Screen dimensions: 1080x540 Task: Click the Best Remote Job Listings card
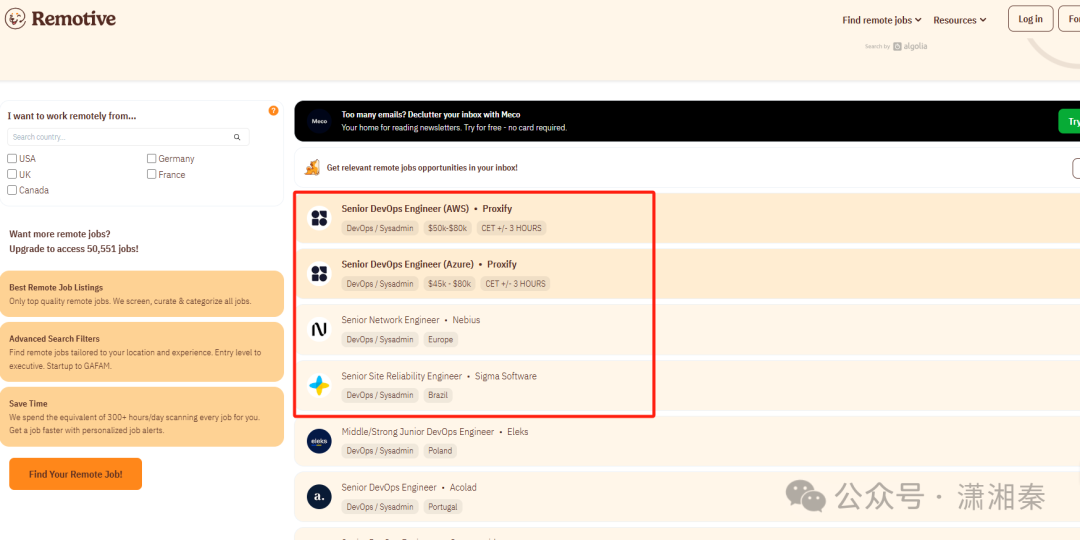[142, 294]
